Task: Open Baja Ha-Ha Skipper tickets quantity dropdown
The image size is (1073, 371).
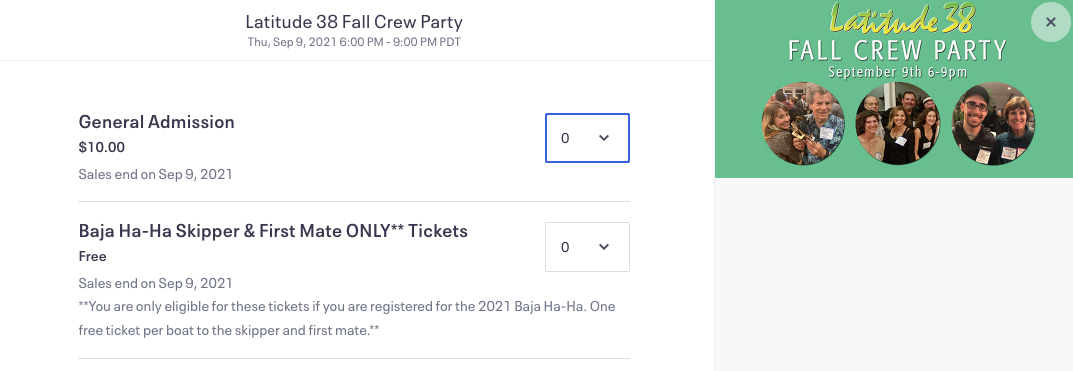Action: pyautogui.click(x=587, y=246)
